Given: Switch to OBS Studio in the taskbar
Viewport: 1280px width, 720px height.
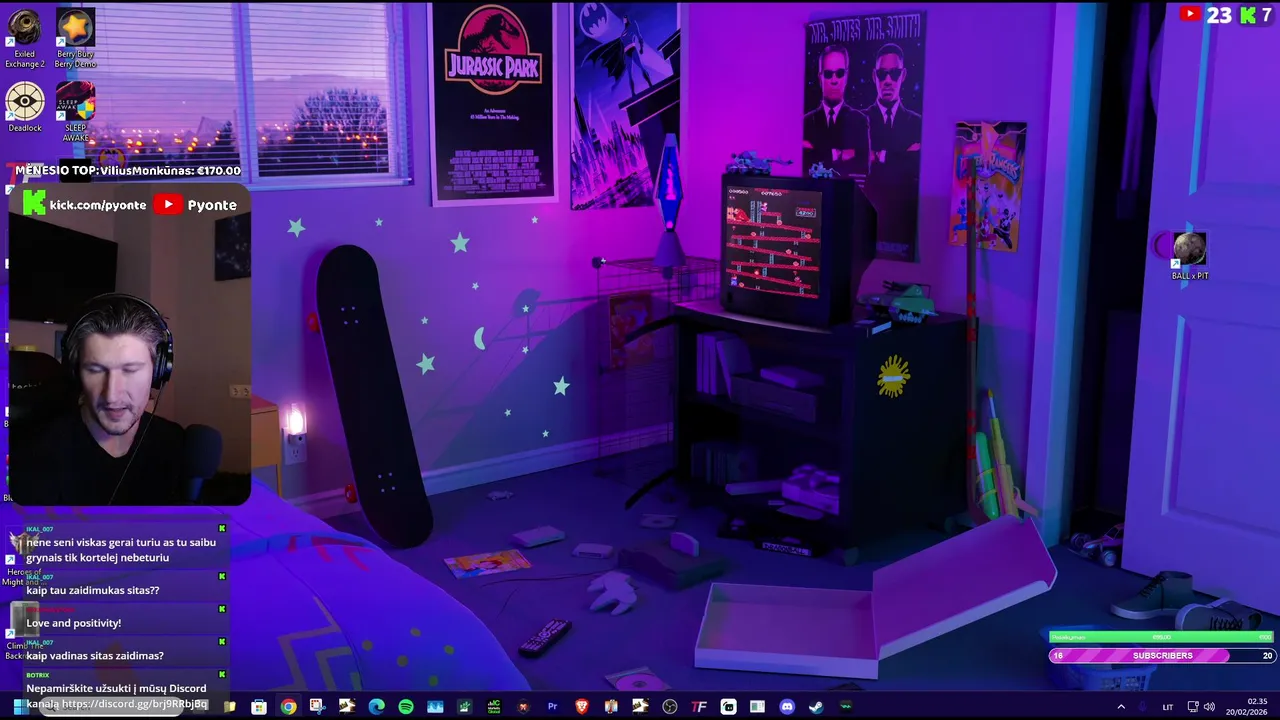Looking at the screenshot, I should tap(670, 707).
